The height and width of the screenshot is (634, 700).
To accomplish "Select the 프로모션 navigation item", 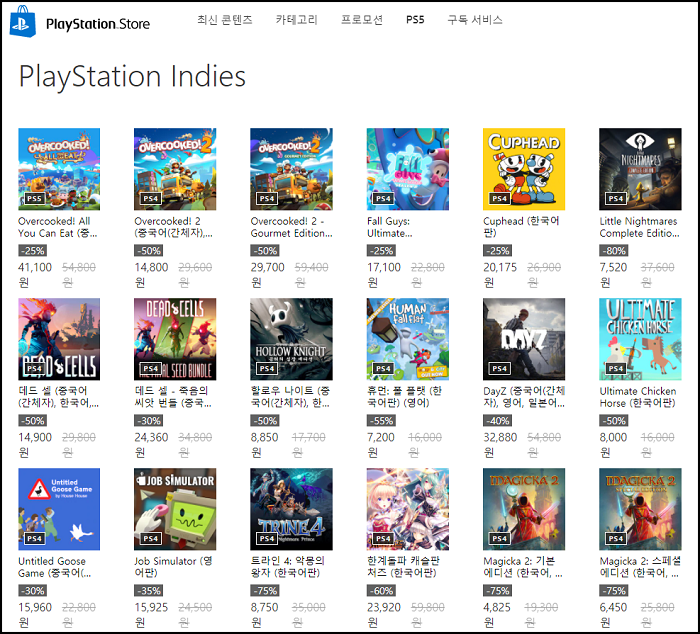I will (x=361, y=20).
